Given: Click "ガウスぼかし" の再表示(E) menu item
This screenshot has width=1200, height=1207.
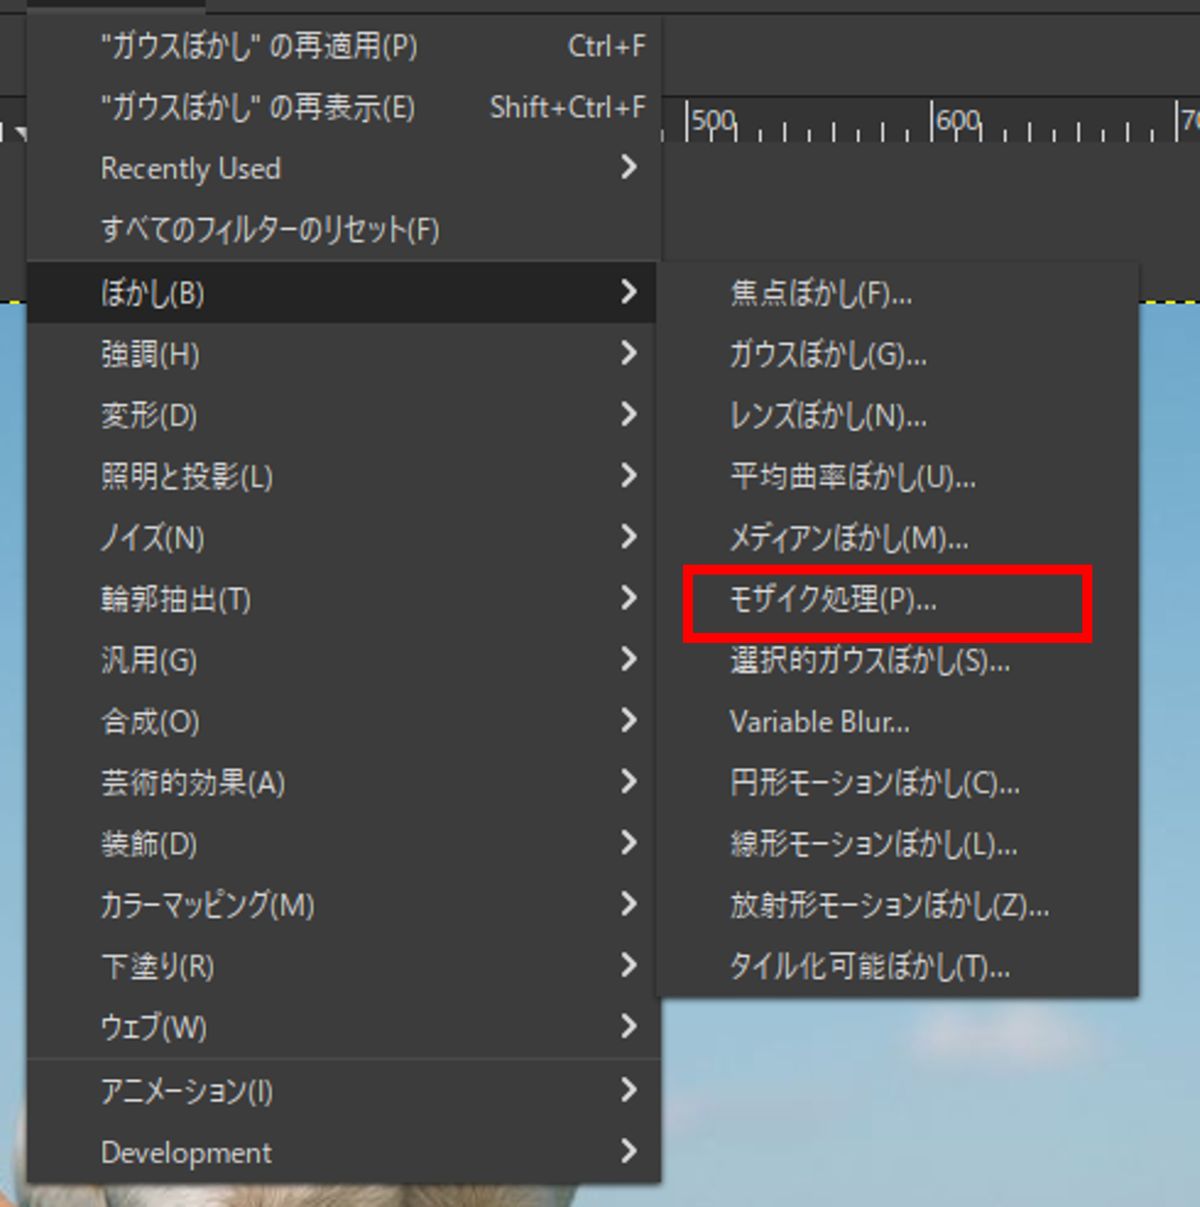Looking at the screenshot, I should 257,107.
